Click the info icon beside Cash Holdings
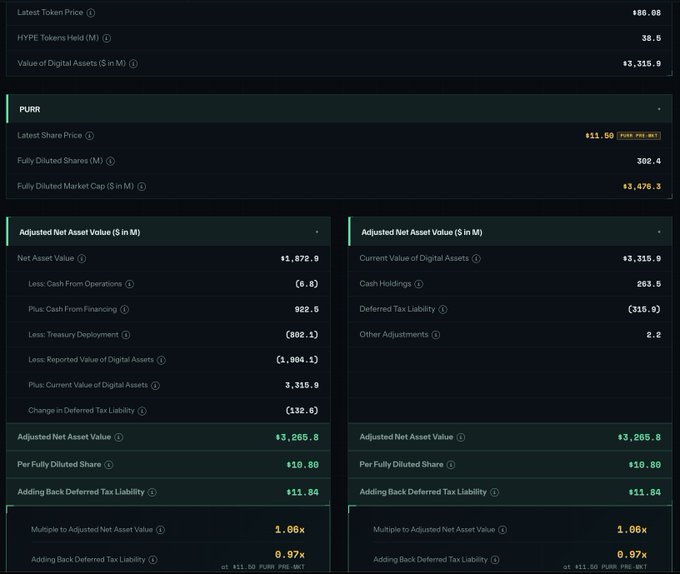The image size is (680, 574). 418,284
